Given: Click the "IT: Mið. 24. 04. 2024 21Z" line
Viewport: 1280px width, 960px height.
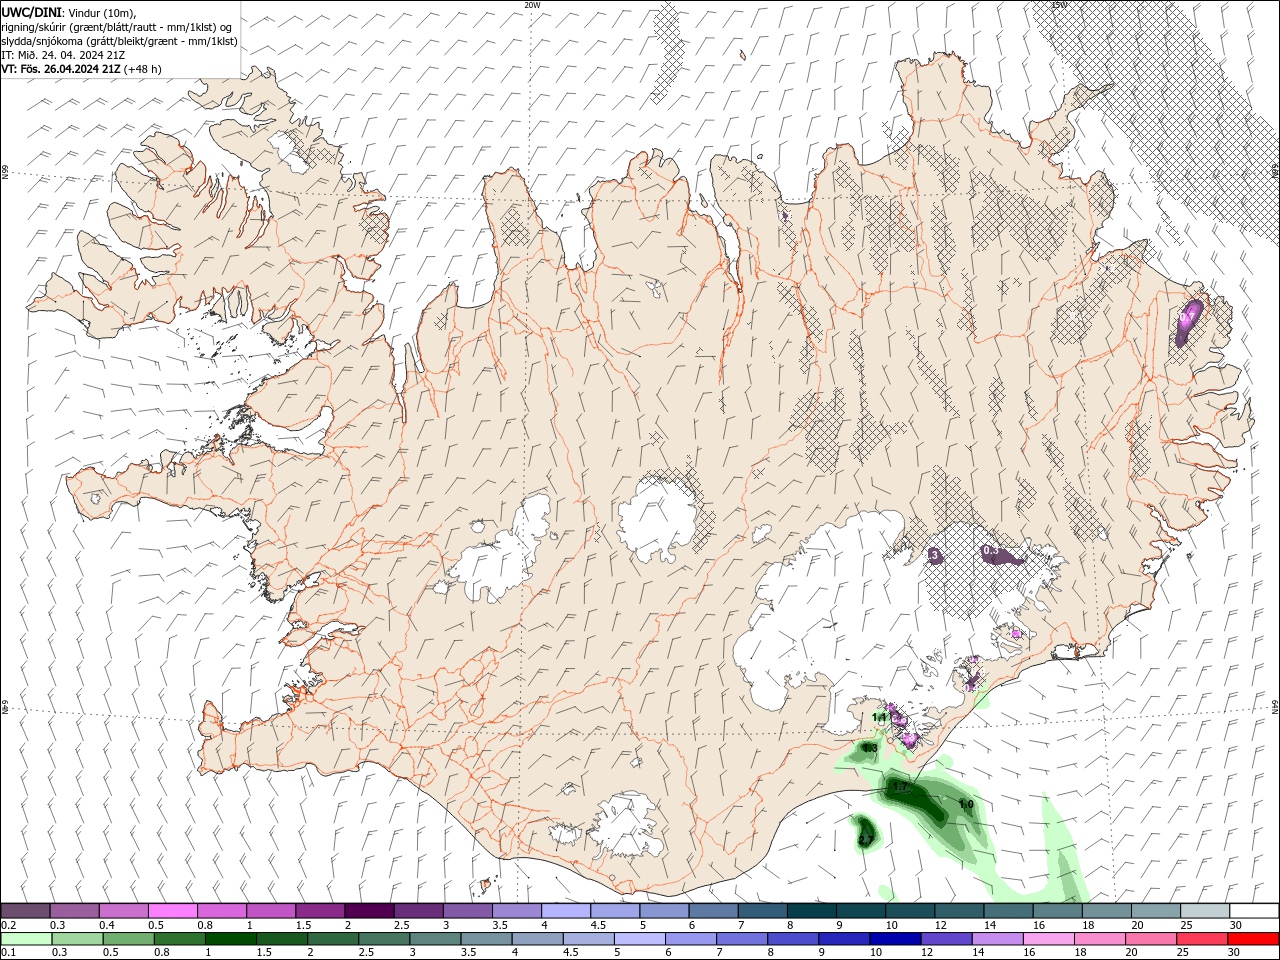Looking at the screenshot, I should [63, 55].
